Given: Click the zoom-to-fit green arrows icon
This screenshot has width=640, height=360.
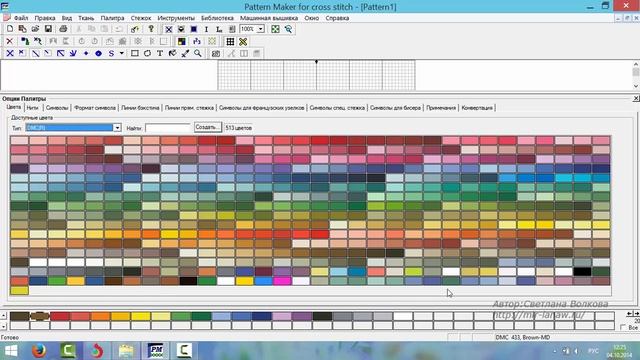Looking at the screenshot, I should tap(276, 29).
